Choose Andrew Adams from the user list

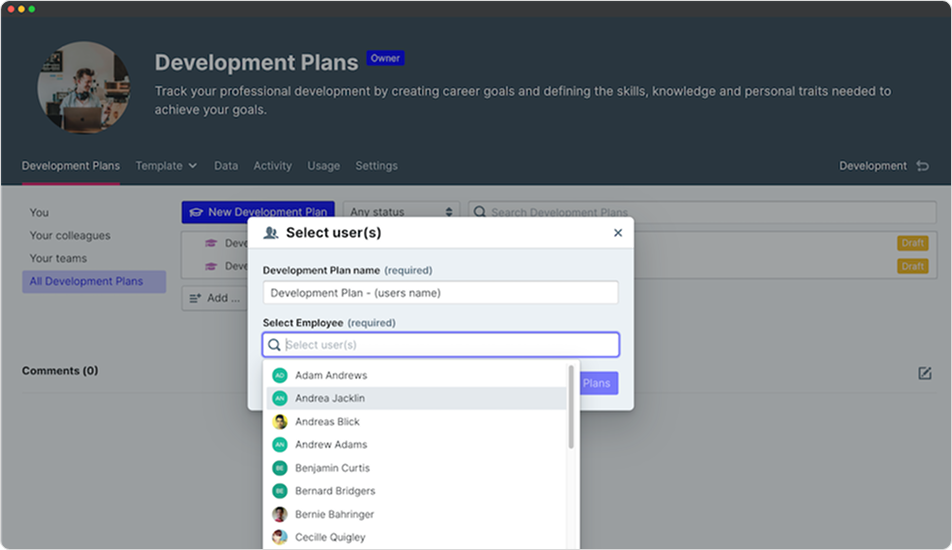331,445
